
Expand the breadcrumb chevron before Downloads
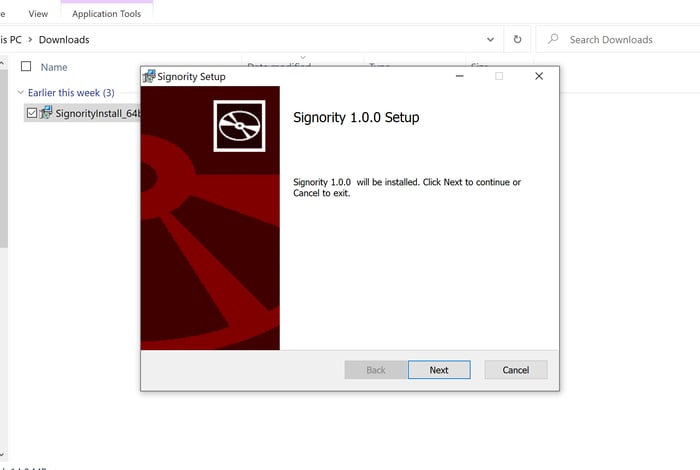pyautogui.click(x=30, y=40)
